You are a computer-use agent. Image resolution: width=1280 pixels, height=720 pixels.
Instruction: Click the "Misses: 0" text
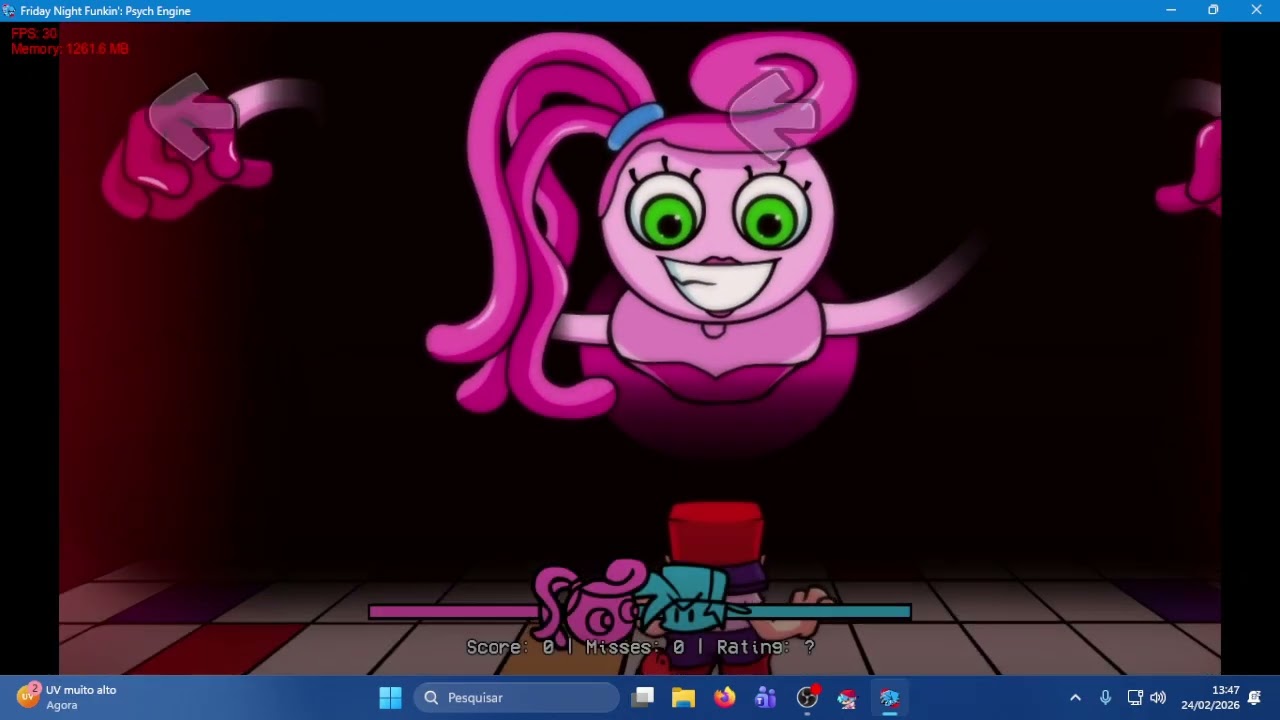click(635, 647)
